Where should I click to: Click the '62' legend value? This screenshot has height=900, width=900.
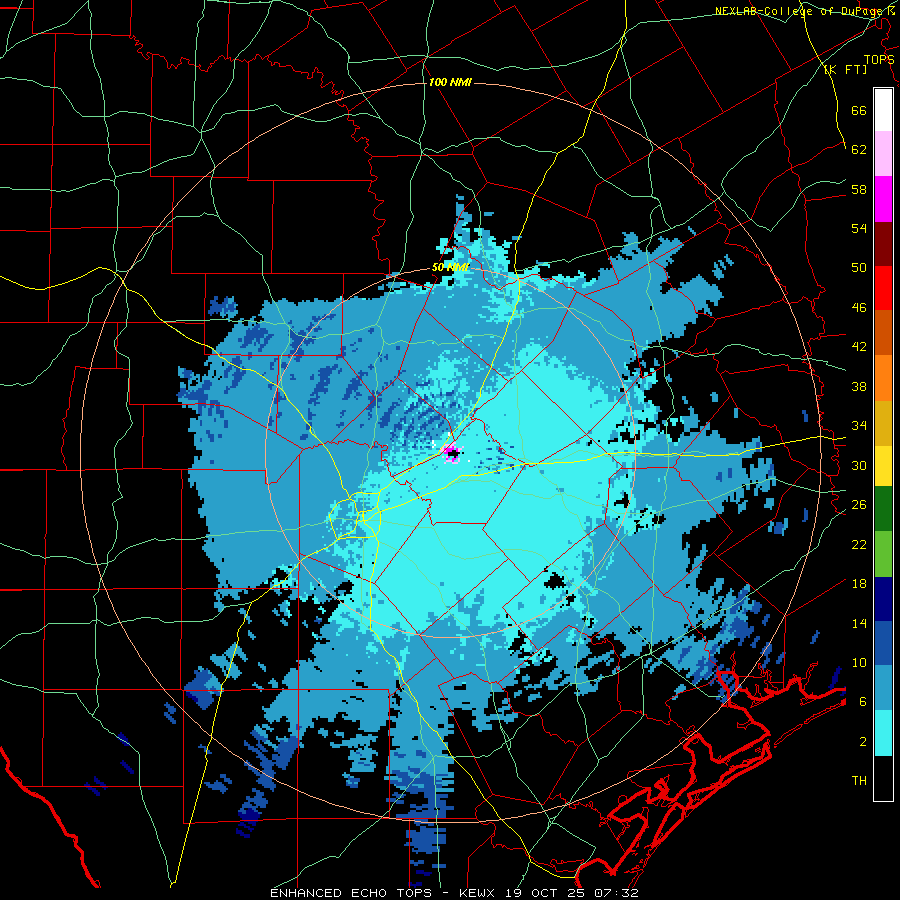click(859, 150)
